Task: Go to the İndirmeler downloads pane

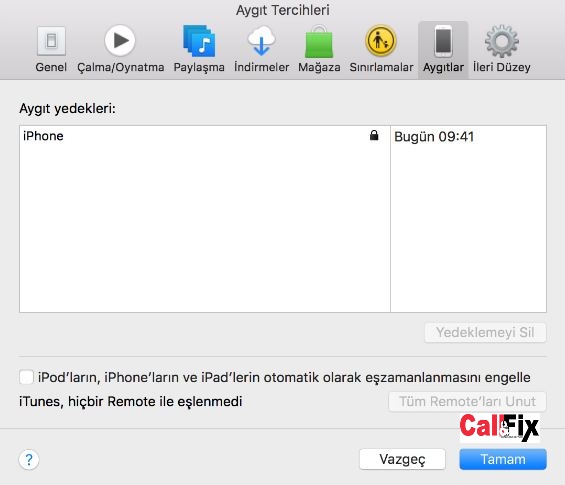Action: (x=262, y=49)
